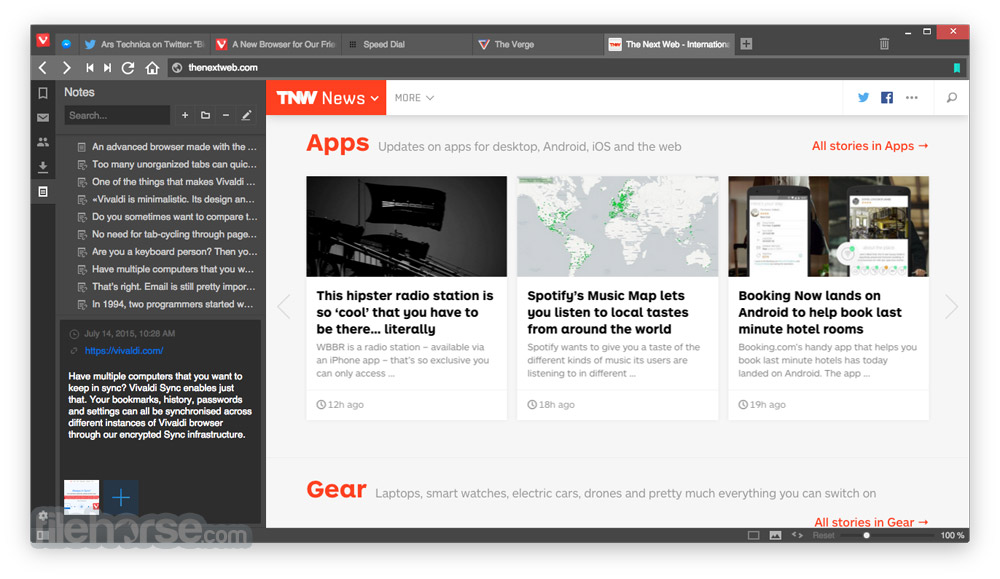1000x579 pixels.
Task: Select note 'An advanced browser made with the'
Action: (167, 147)
